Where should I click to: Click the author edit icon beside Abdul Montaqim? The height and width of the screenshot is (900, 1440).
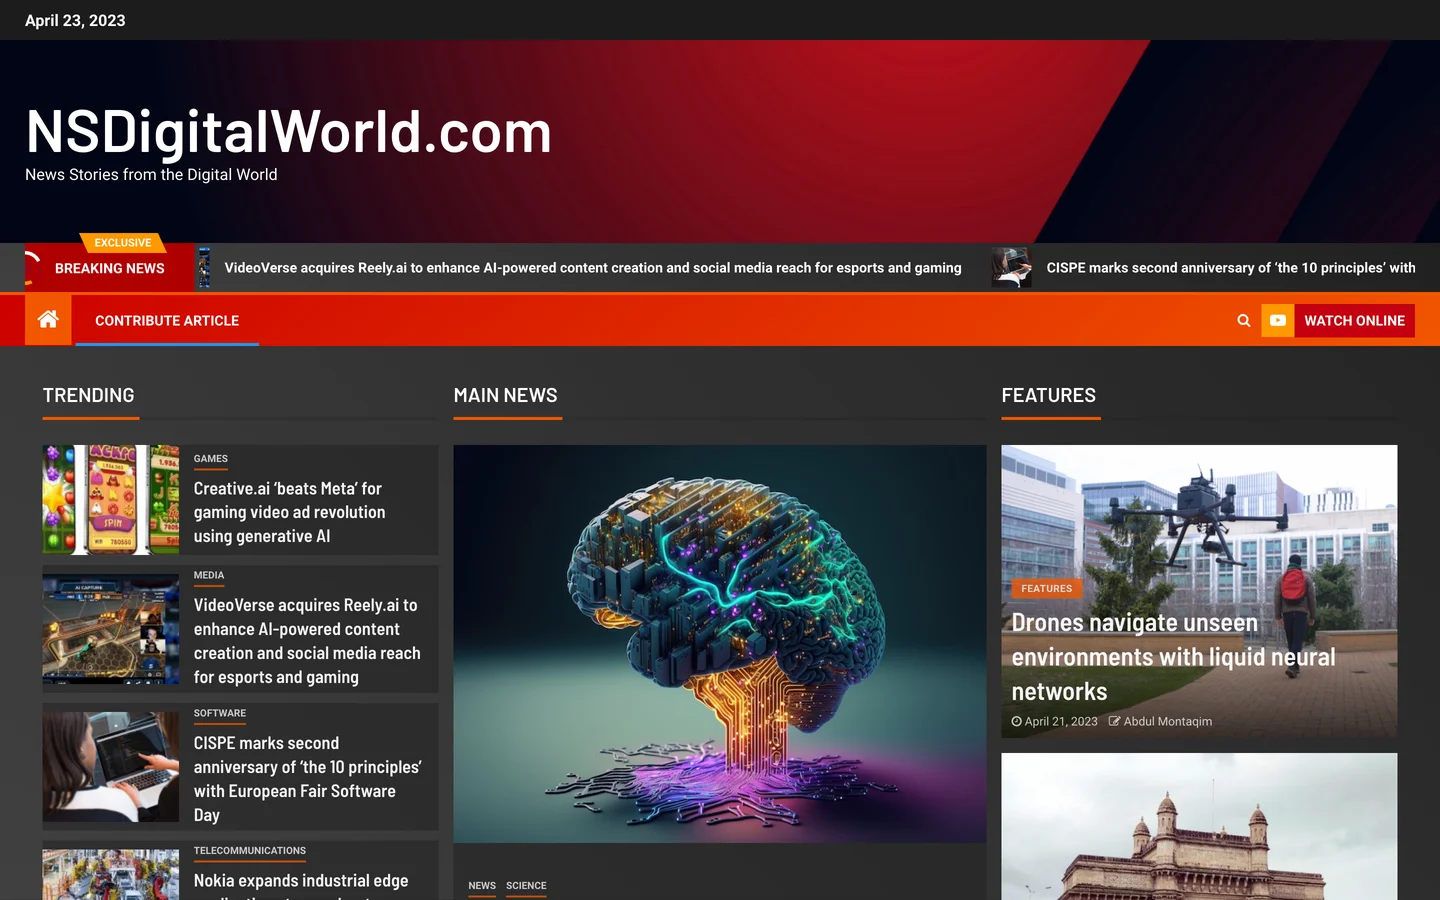(x=1114, y=721)
